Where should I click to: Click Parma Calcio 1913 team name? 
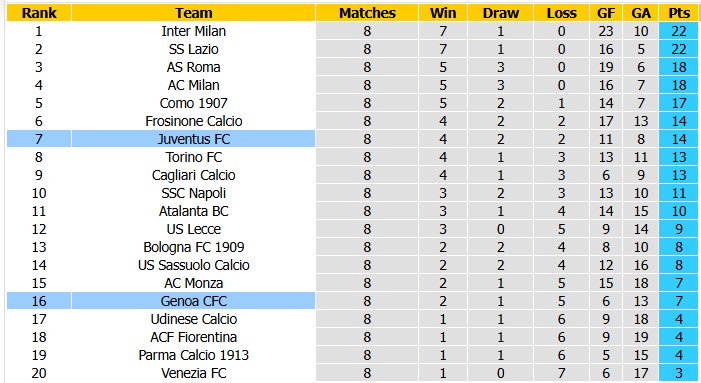click(x=194, y=355)
